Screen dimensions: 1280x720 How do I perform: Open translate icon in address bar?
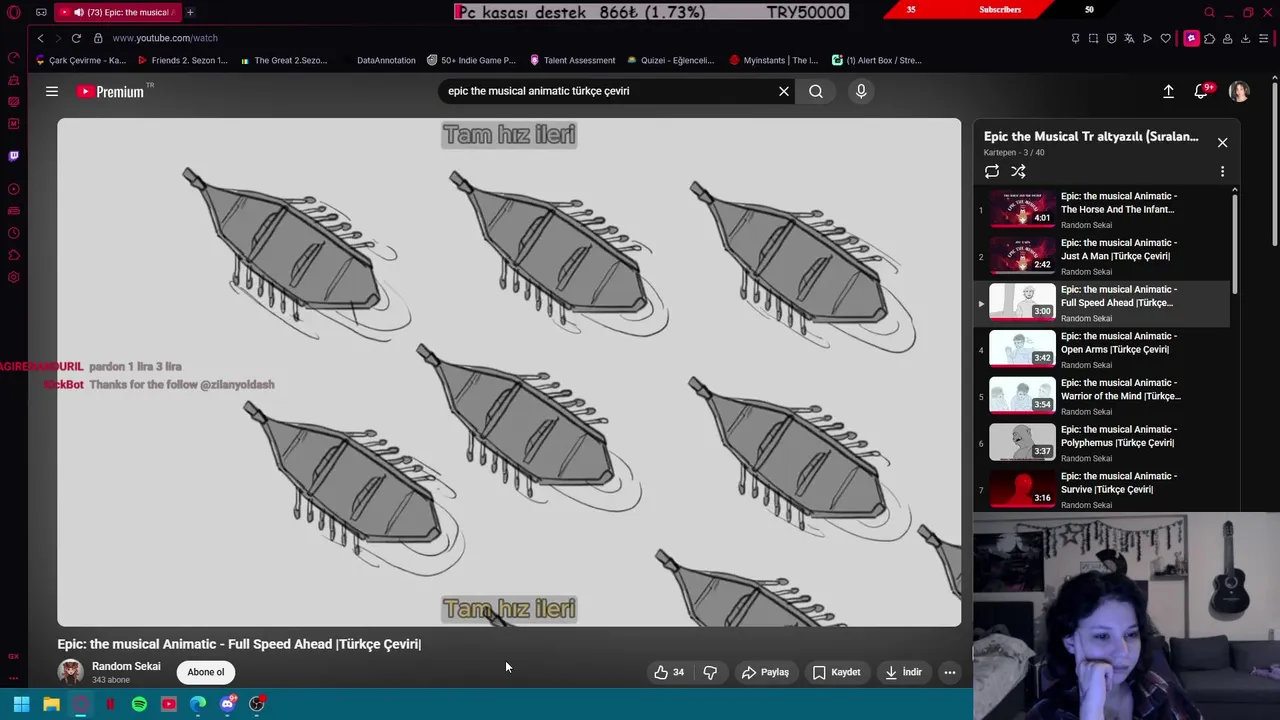tap(1129, 38)
